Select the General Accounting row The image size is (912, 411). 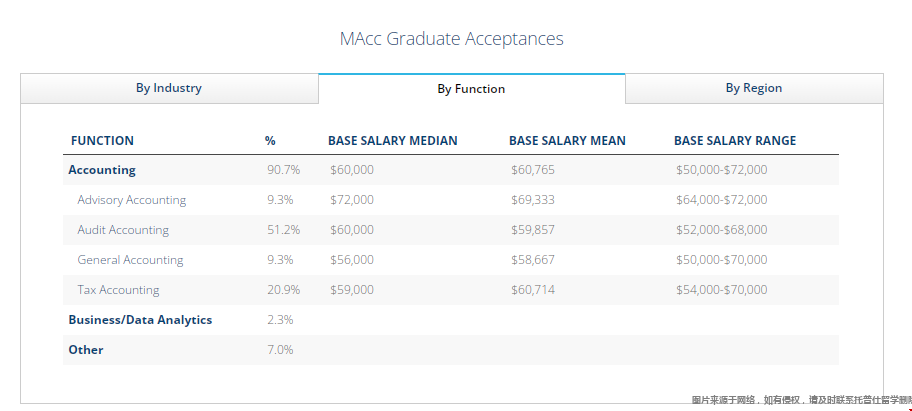point(130,260)
